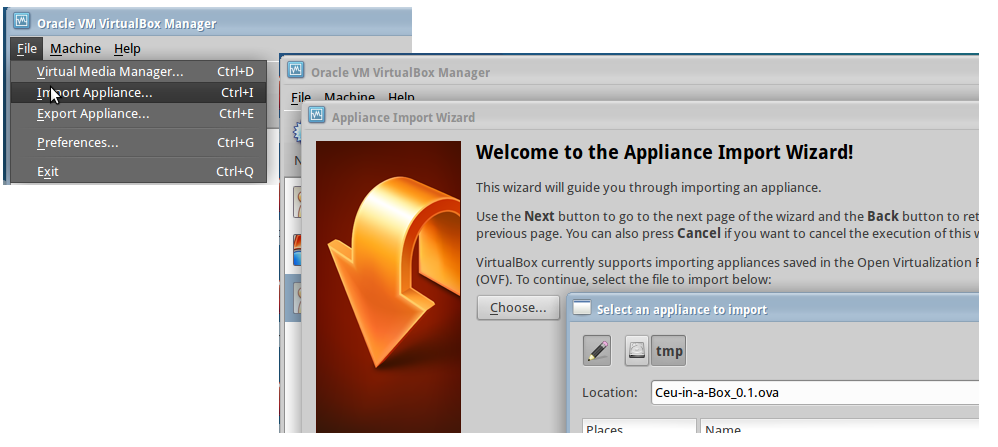Choose Import Appliance from the File menu
Viewport: 998px width, 447px height.
coord(139,93)
